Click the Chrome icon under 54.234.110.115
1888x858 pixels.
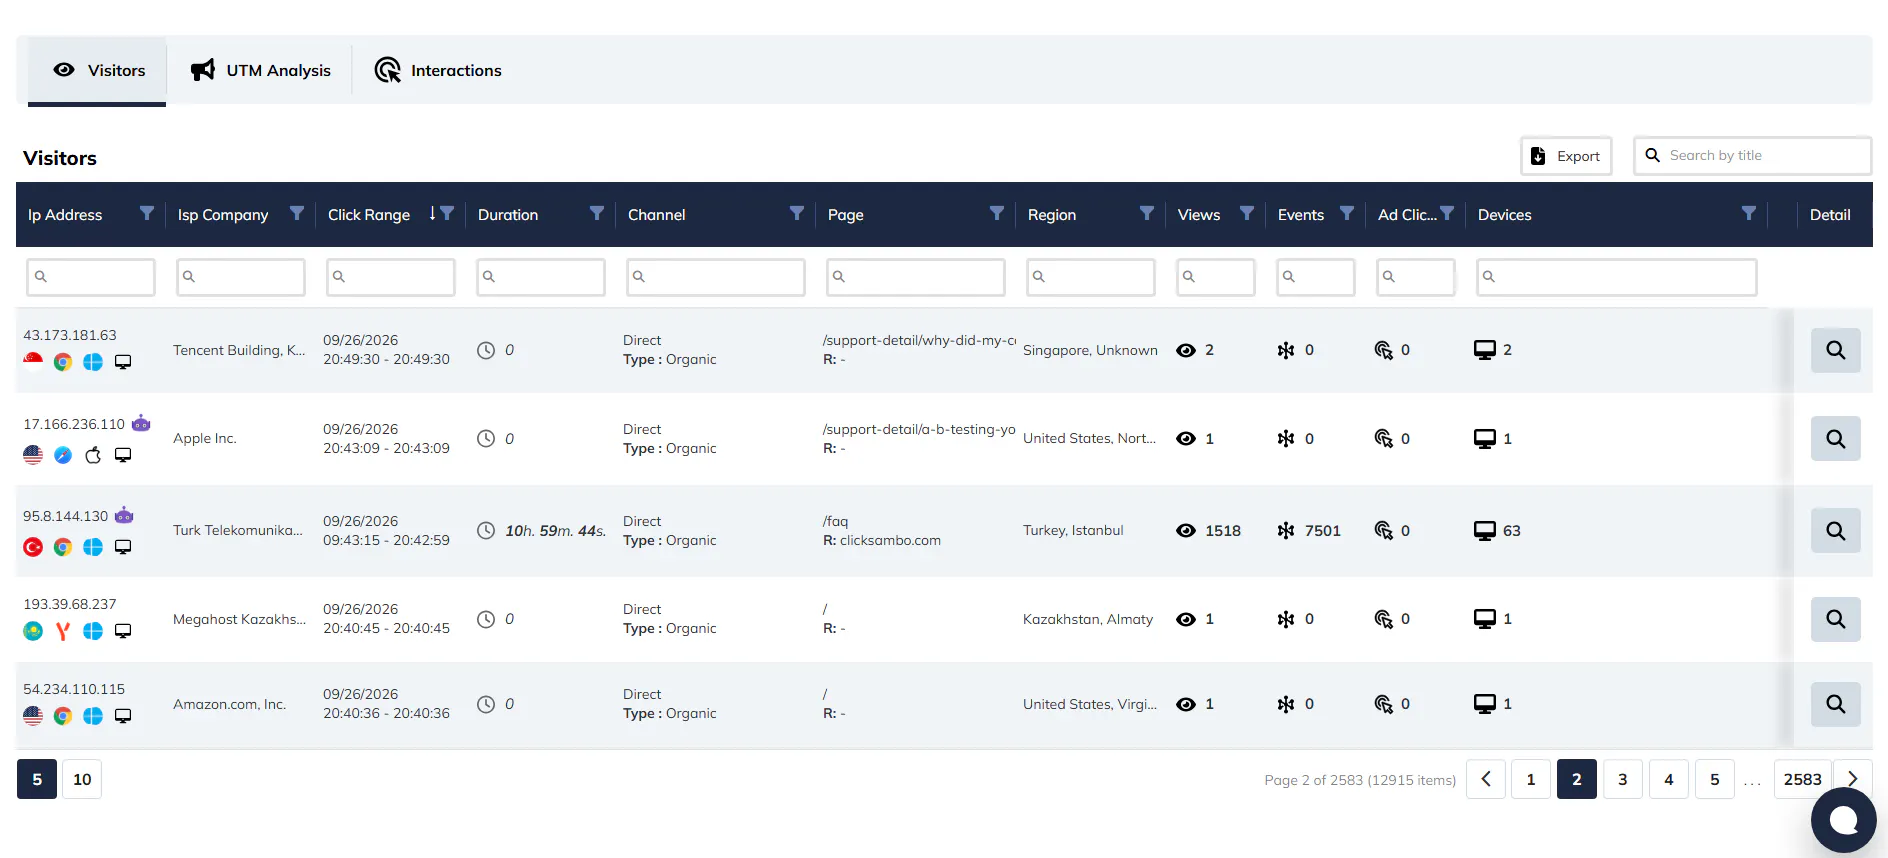click(63, 716)
